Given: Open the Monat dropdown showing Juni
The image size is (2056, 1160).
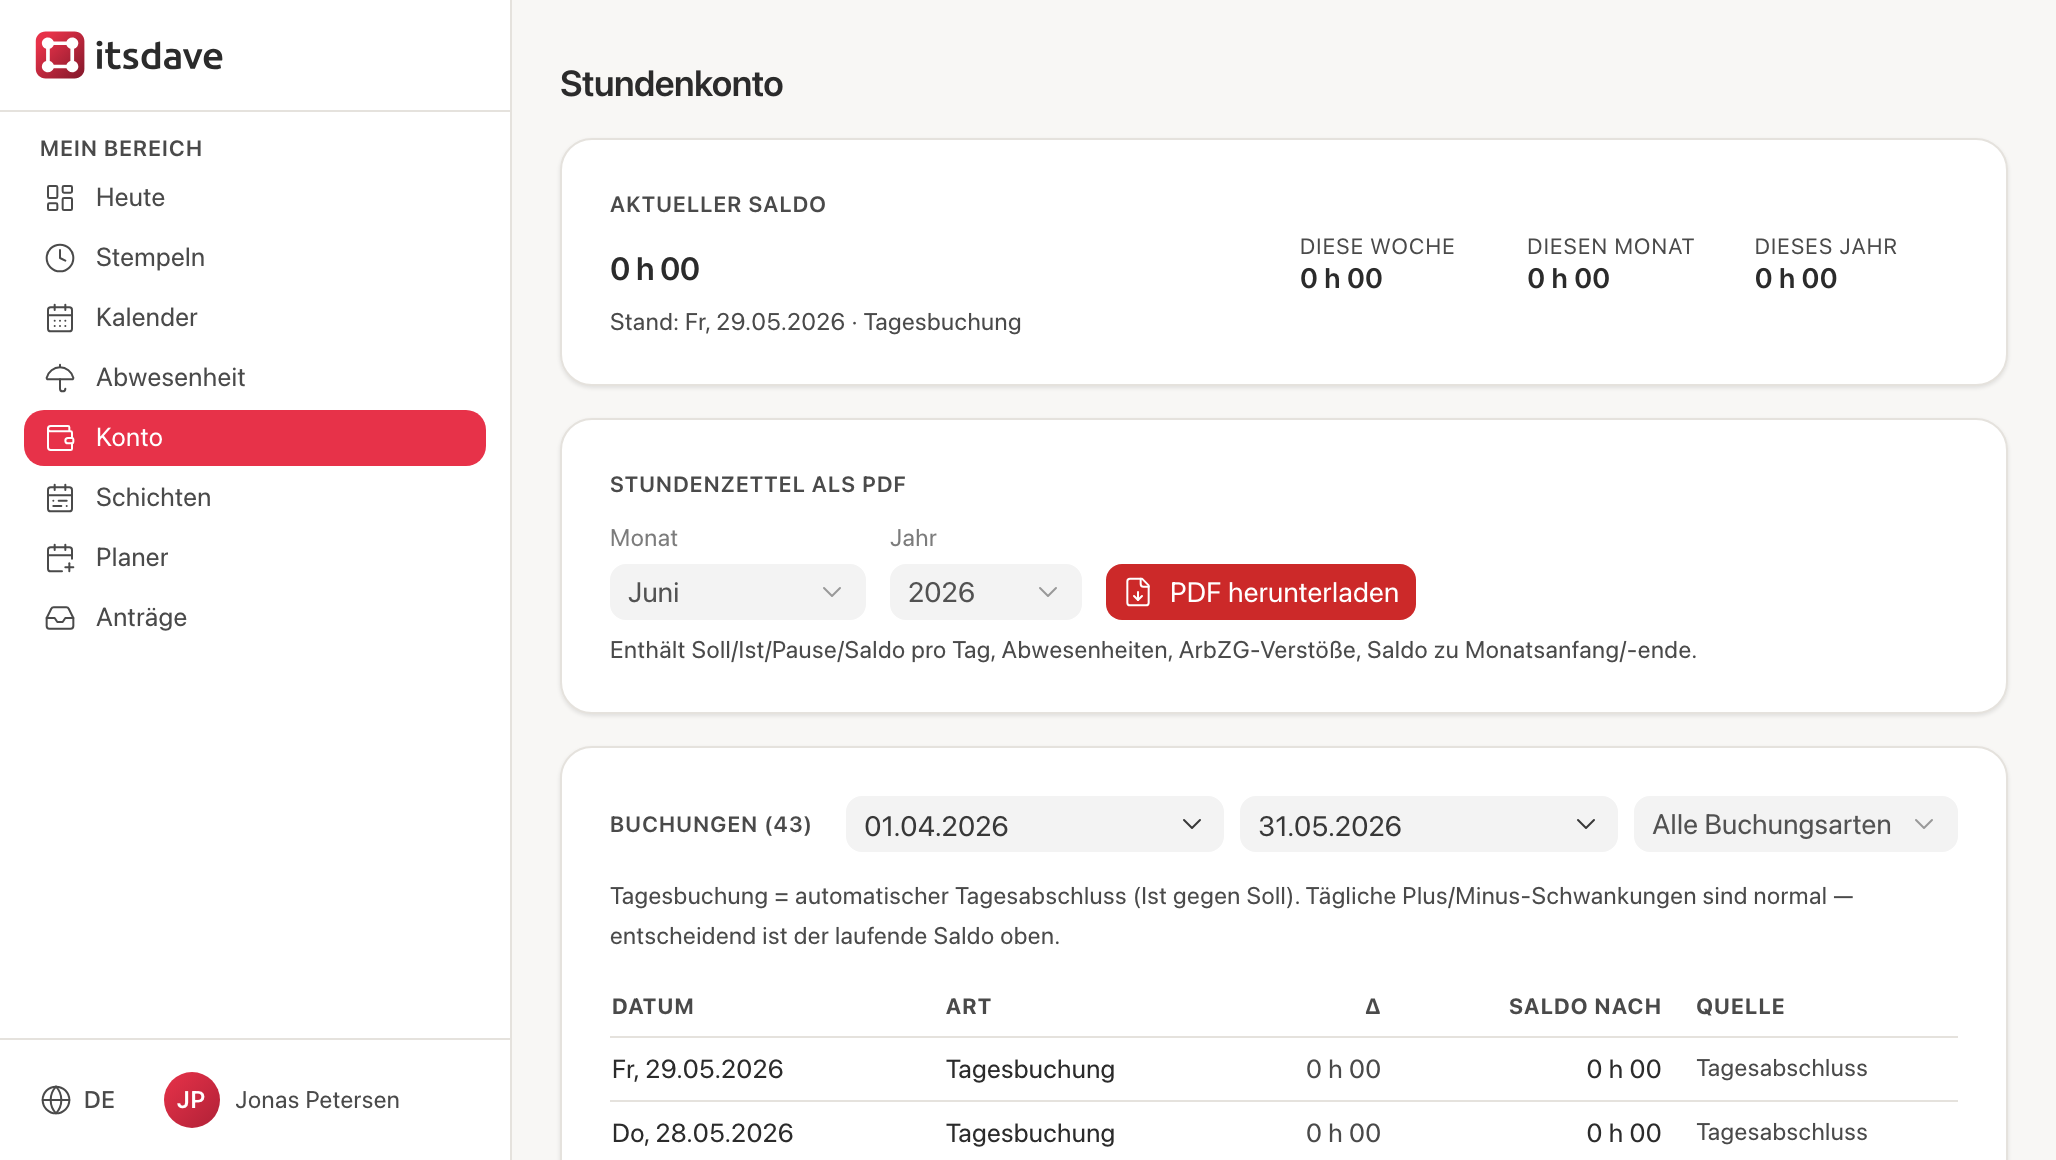Looking at the screenshot, I should (x=738, y=592).
